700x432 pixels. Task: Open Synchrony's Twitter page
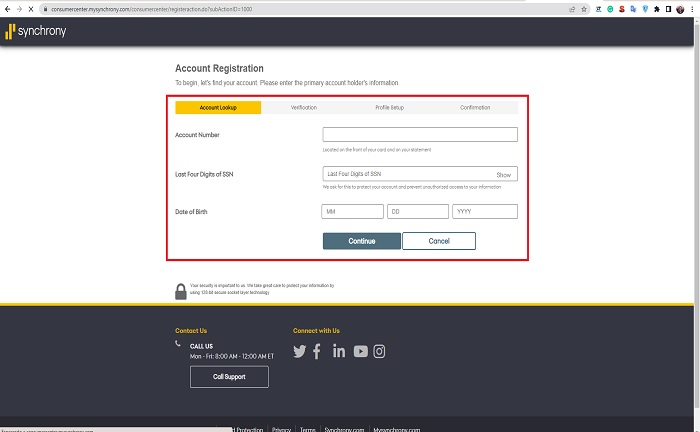299,351
